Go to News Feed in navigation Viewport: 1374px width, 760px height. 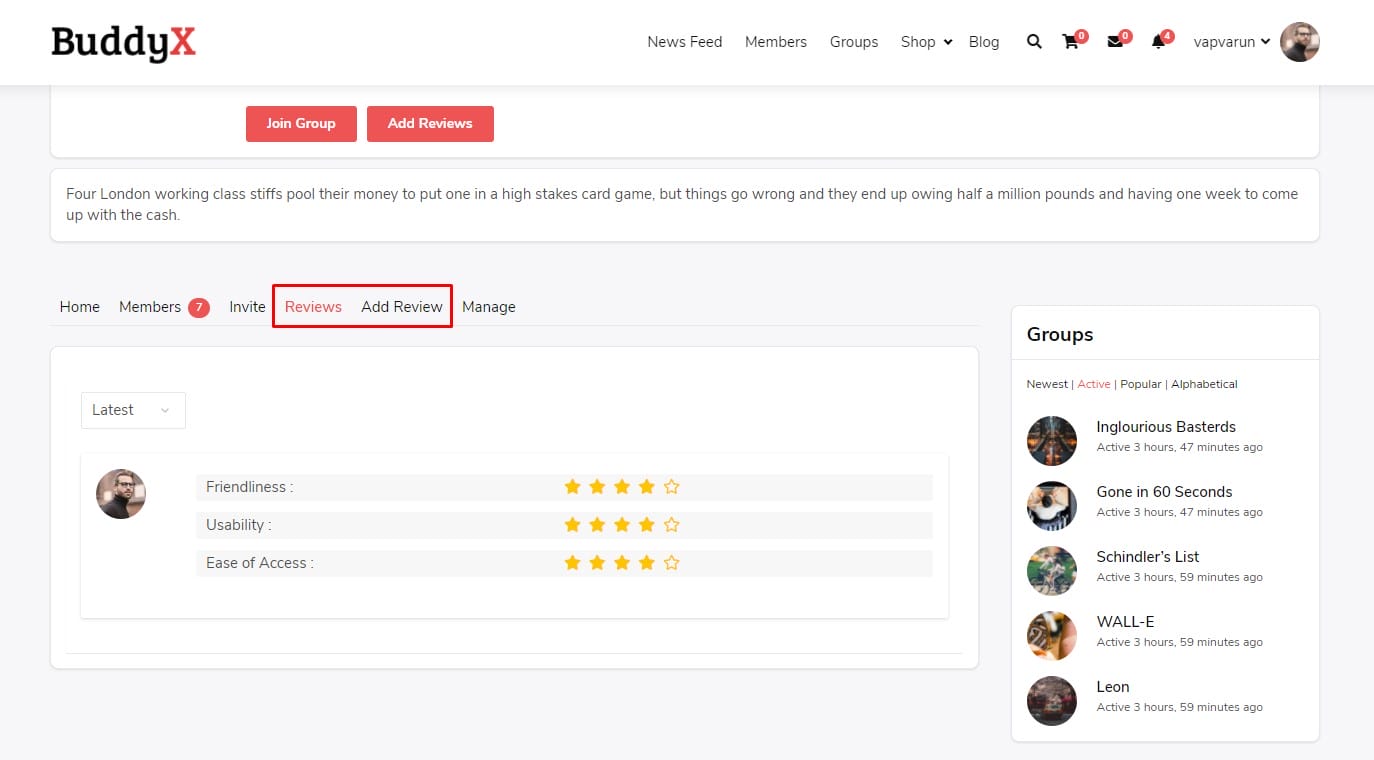tap(684, 42)
